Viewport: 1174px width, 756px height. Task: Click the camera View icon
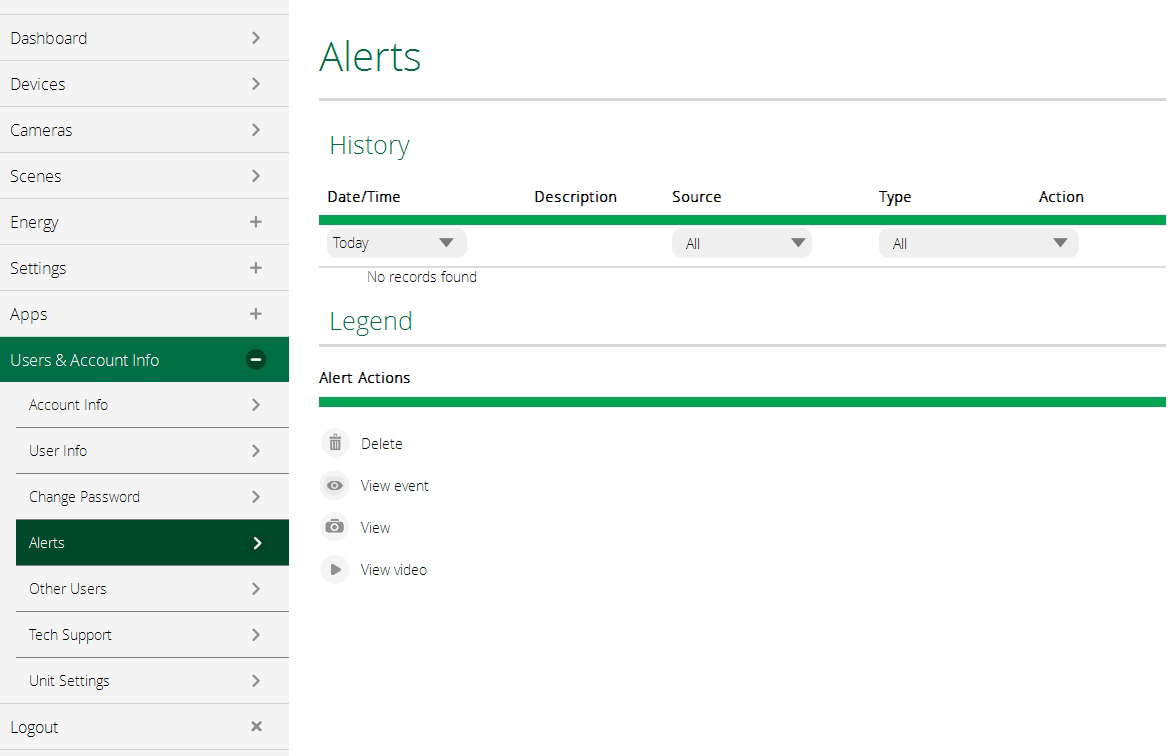[335, 527]
